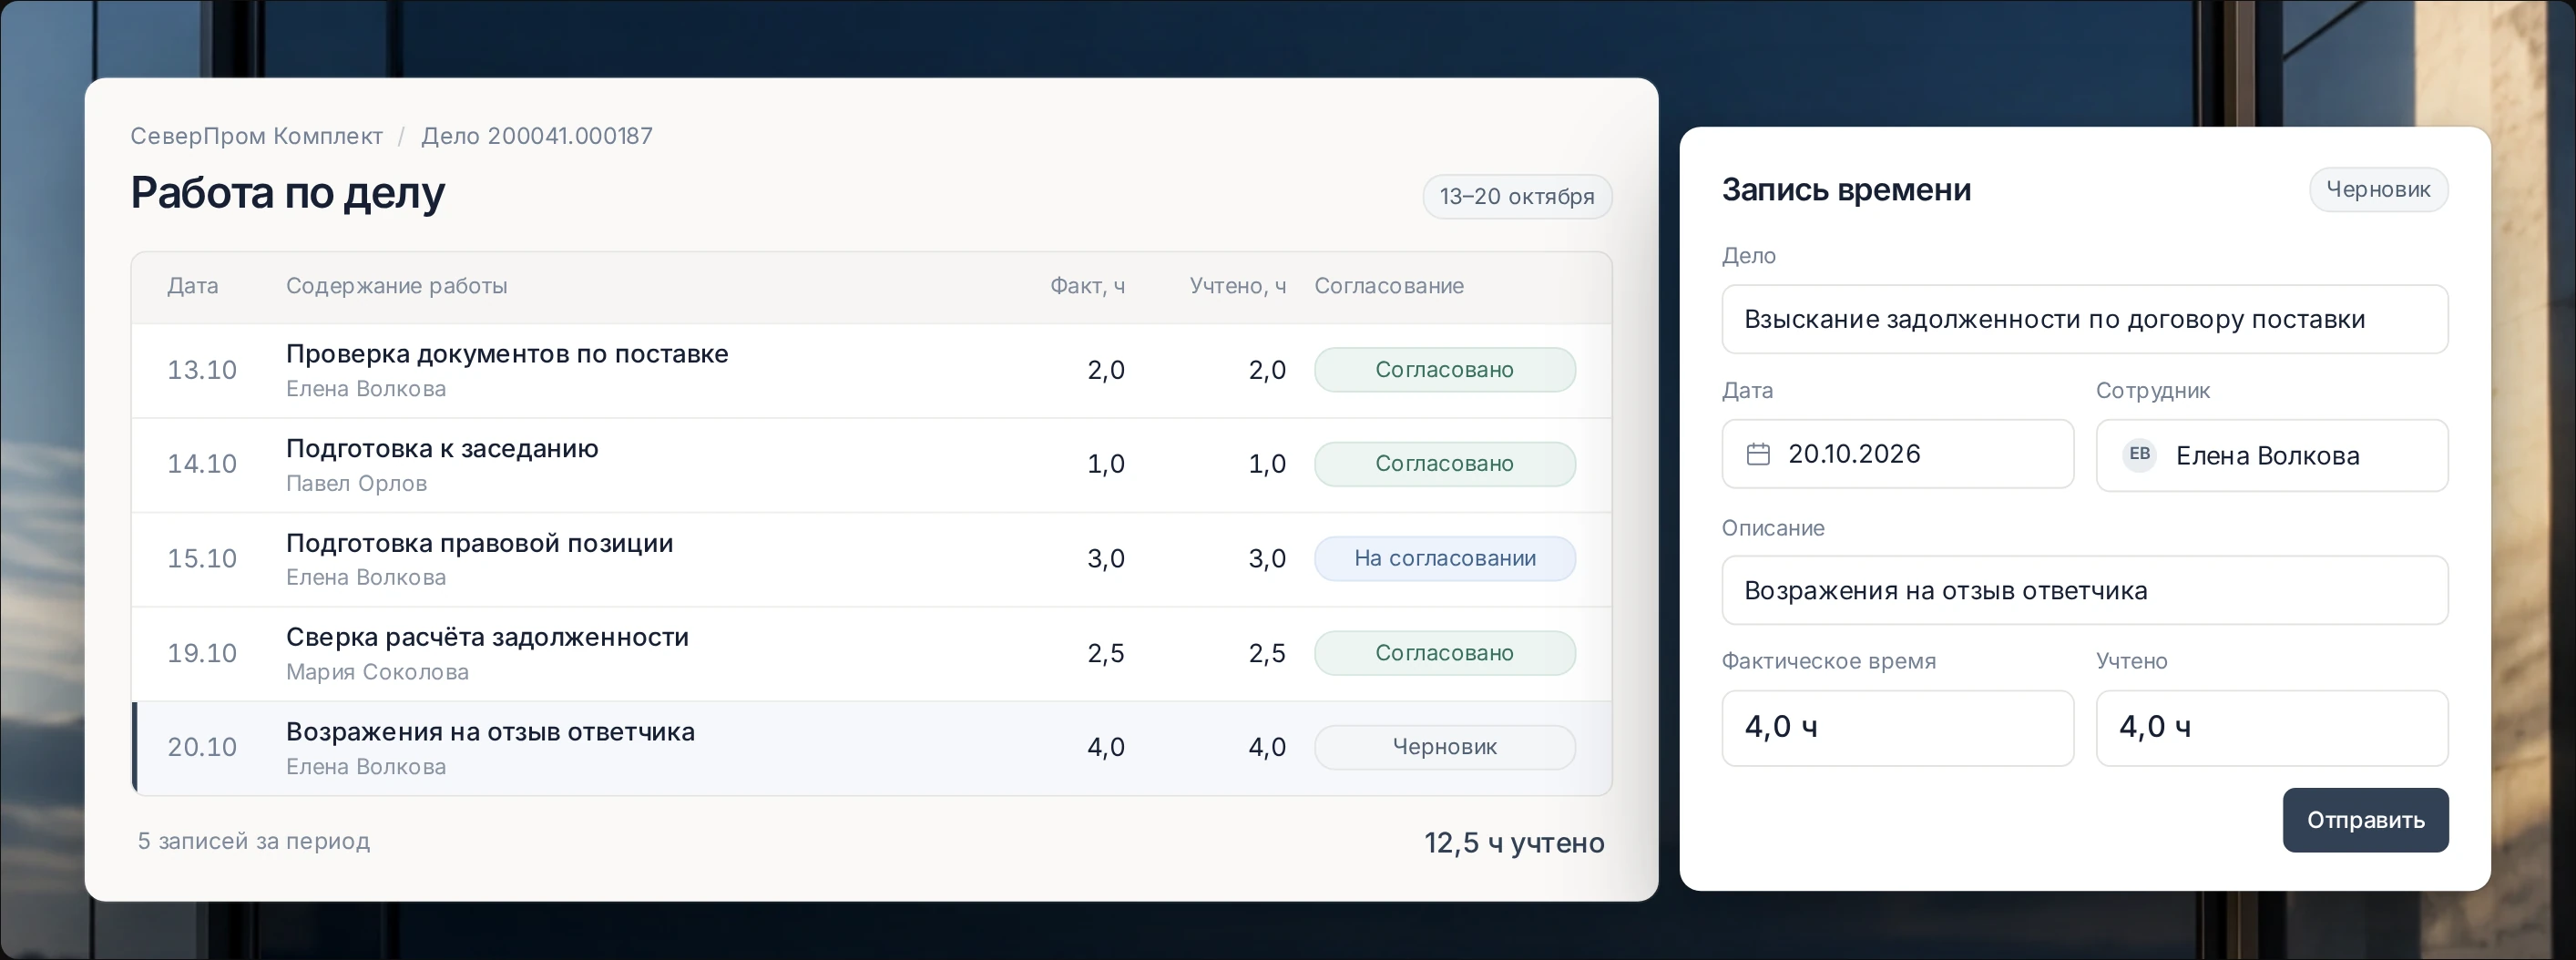Select the row Проверка документов по поставке
2576x960 pixels.
click(871, 370)
